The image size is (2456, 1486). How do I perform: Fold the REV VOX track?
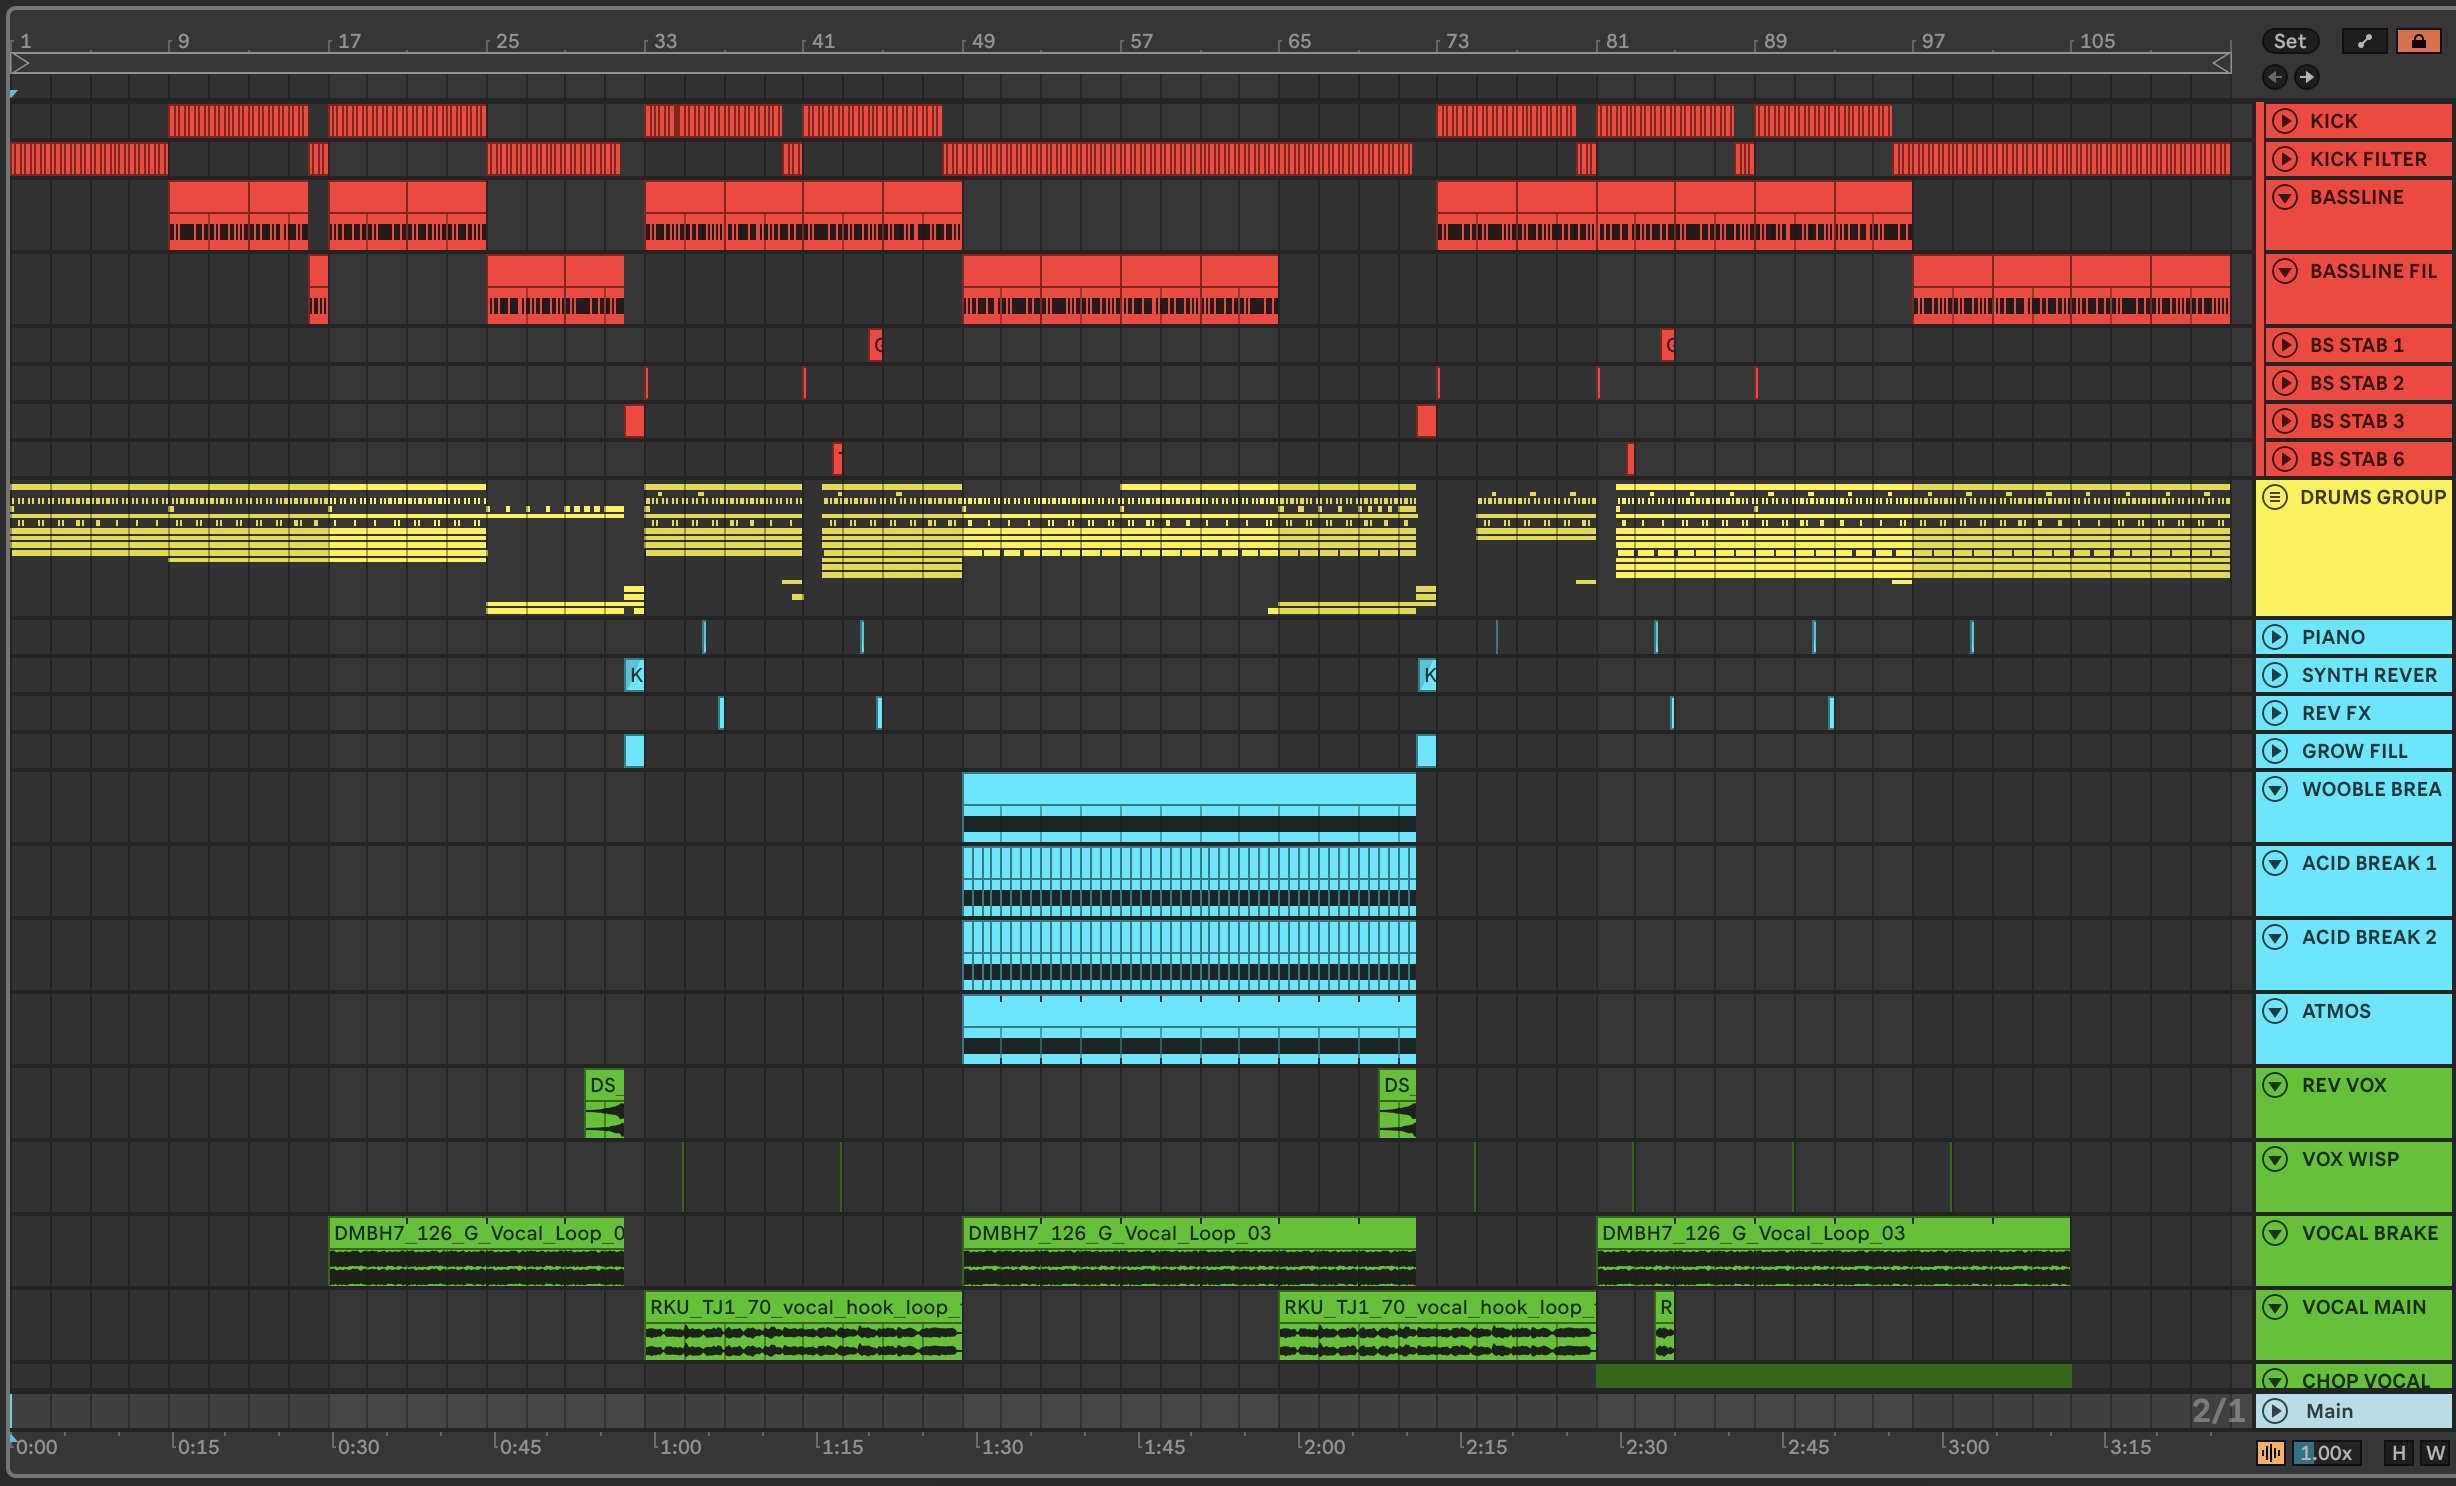(x=2275, y=1085)
